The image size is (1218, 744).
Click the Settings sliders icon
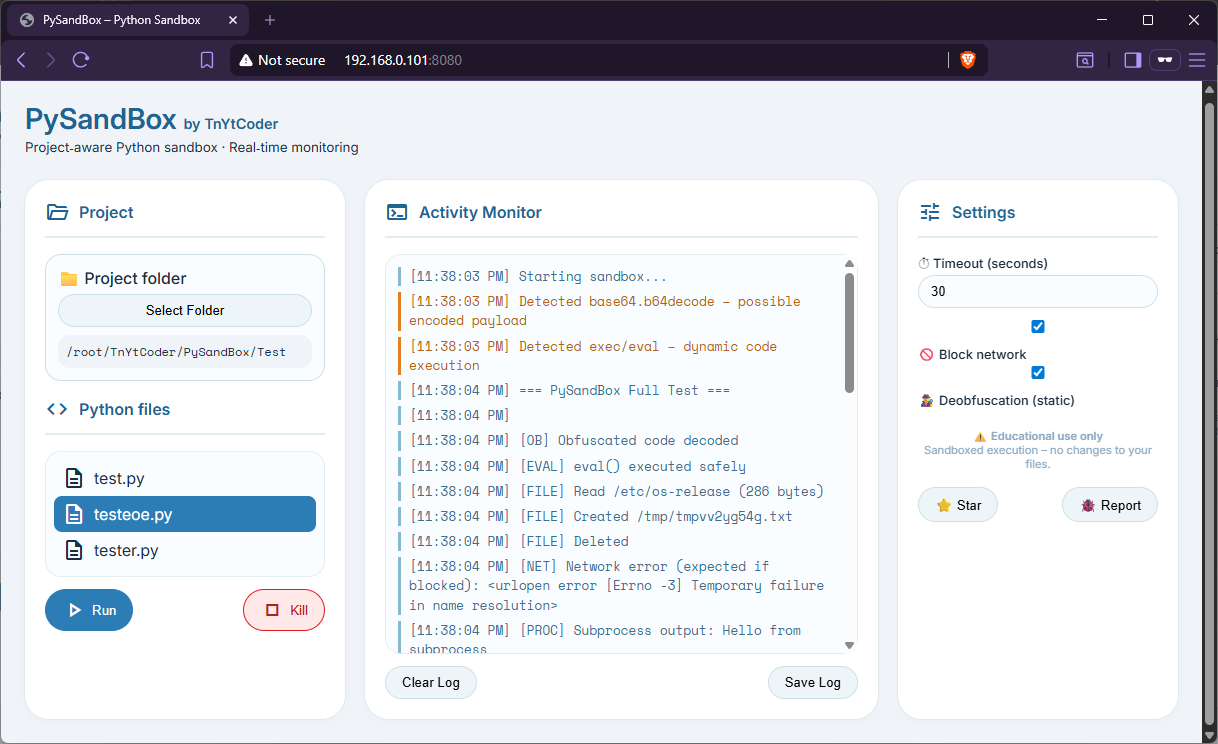[930, 212]
